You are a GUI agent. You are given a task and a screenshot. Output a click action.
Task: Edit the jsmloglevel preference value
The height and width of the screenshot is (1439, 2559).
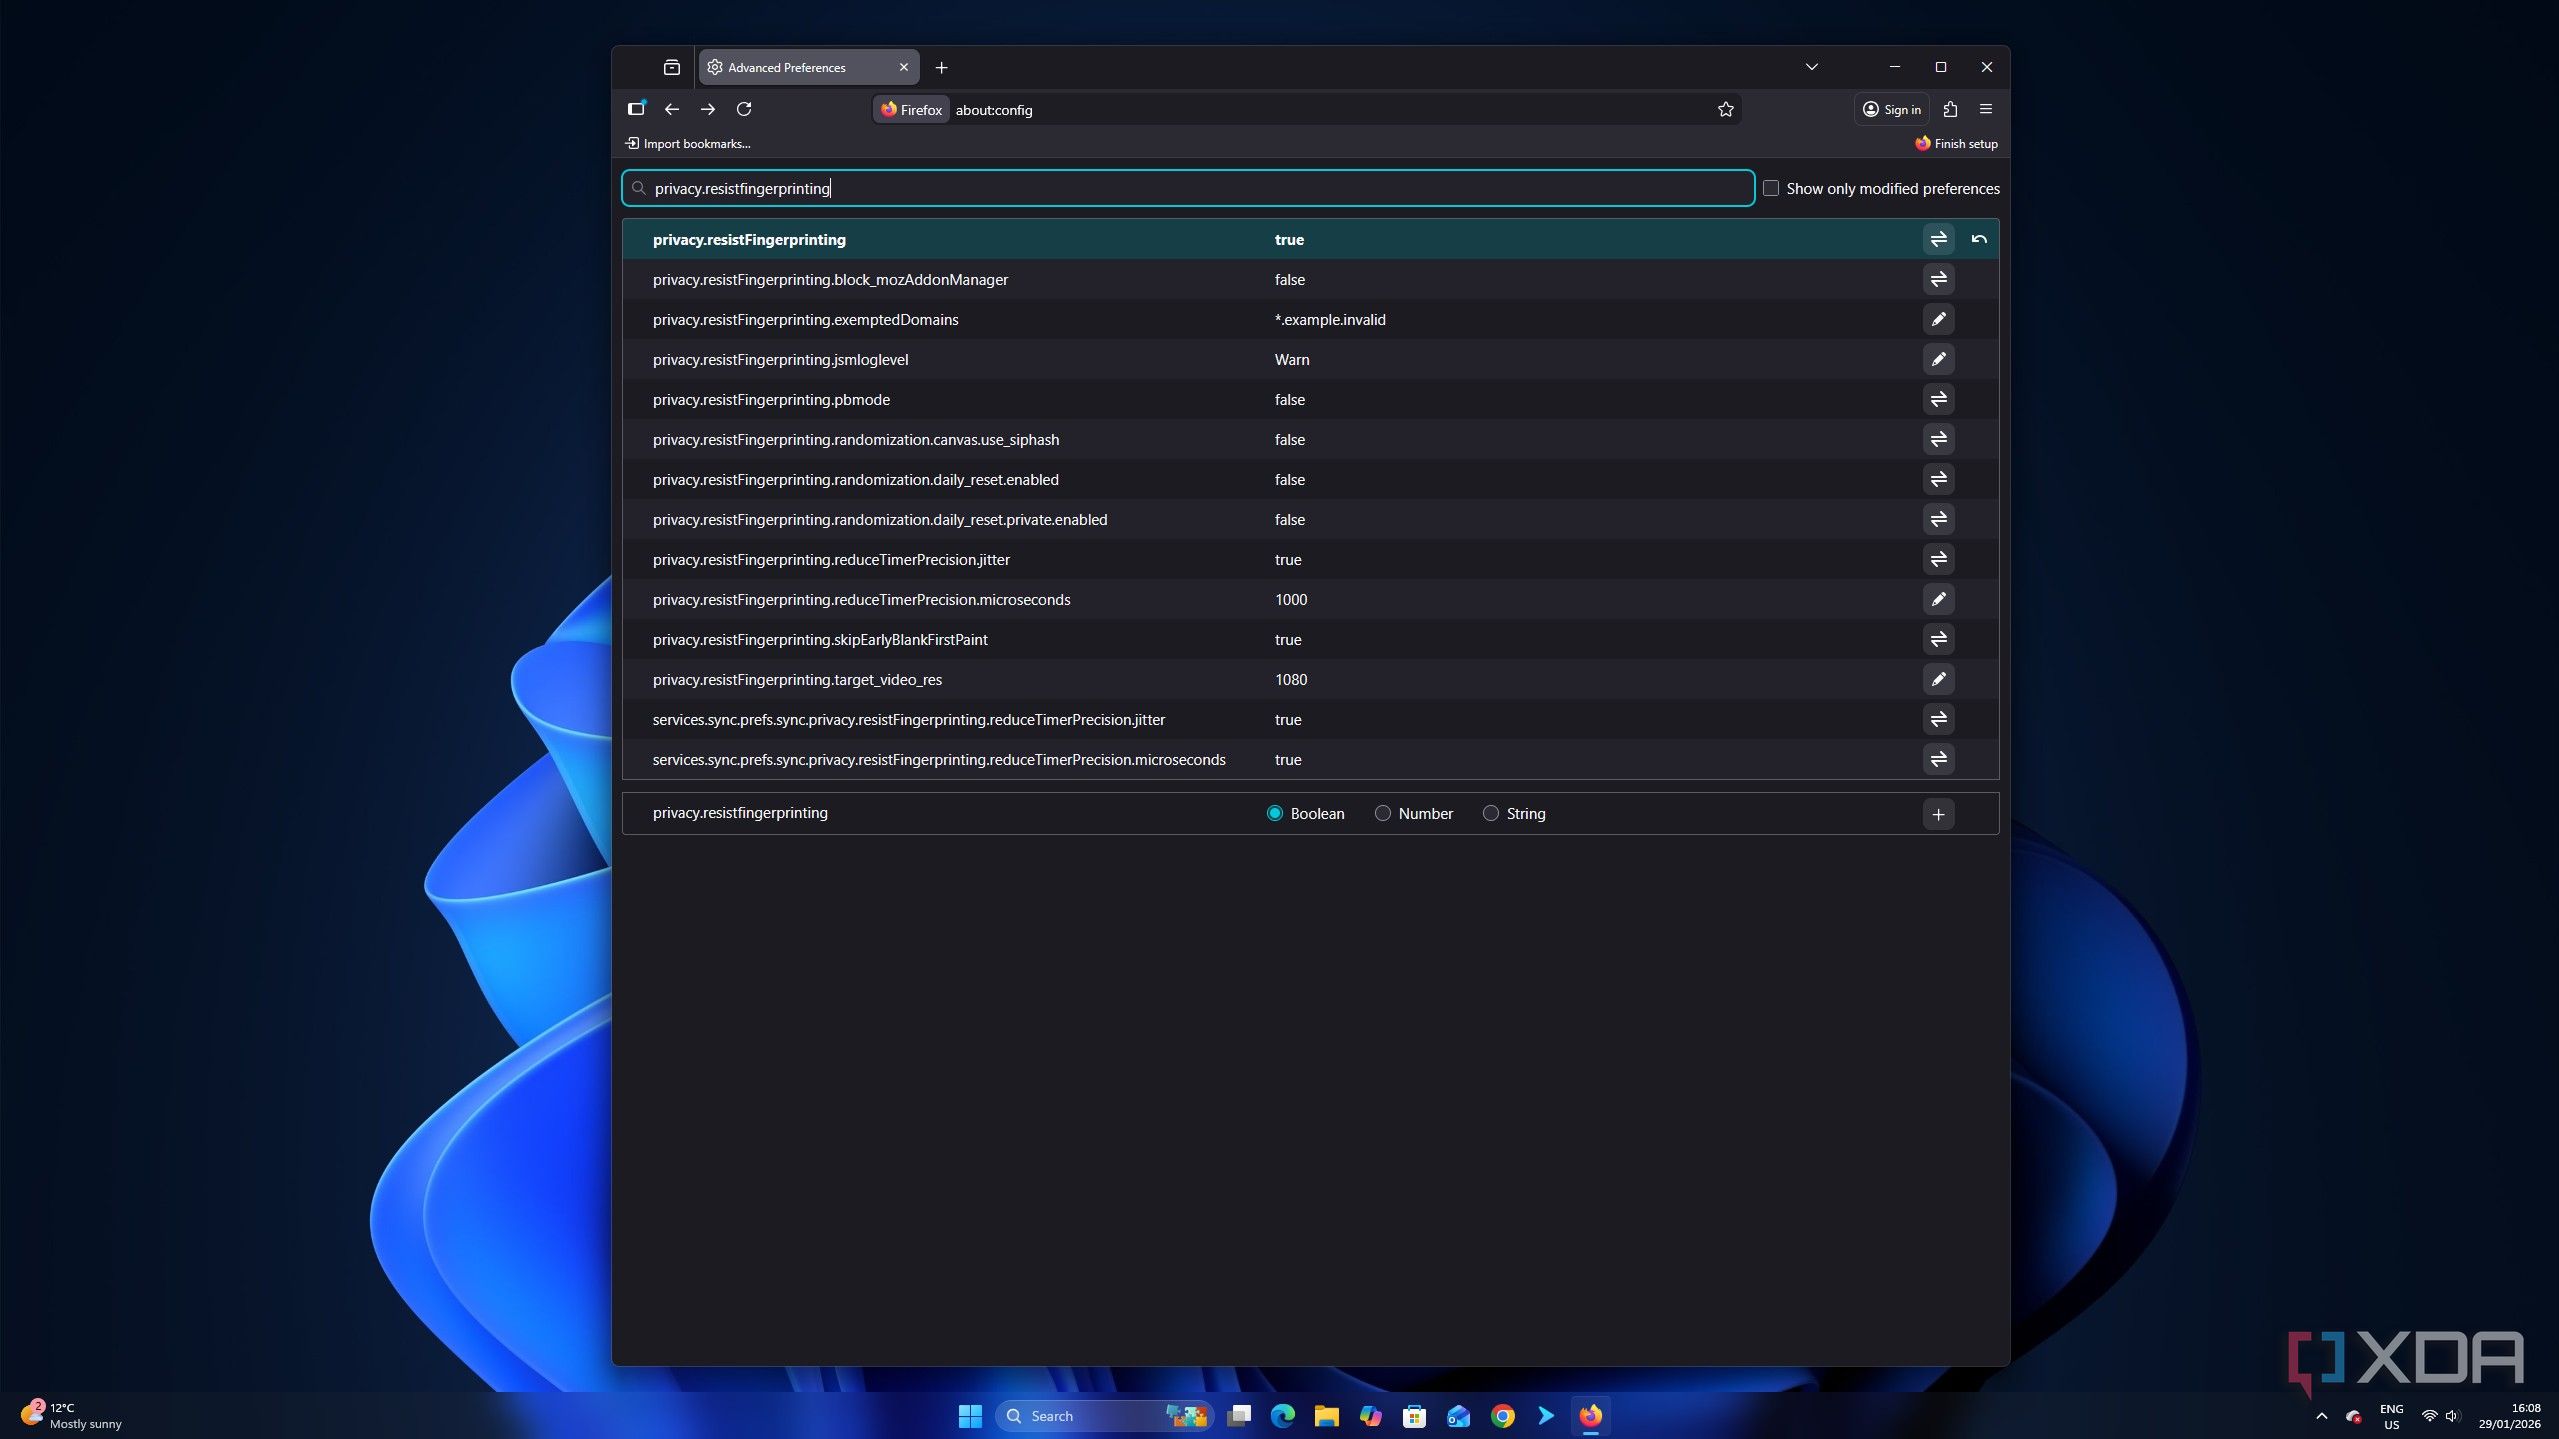pyautogui.click(x=1938, y=359)
